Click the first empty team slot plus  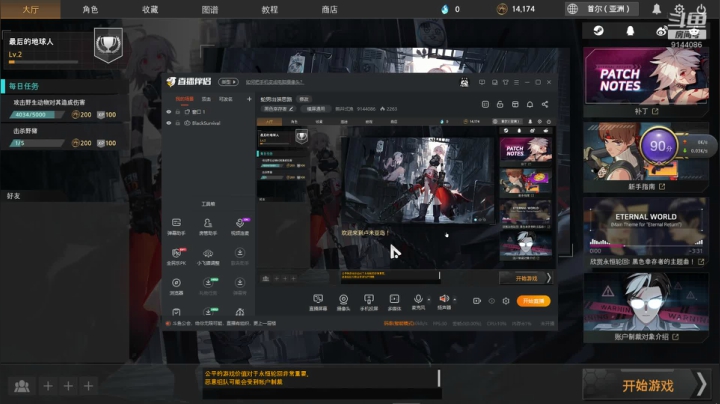tap(48, 386)
